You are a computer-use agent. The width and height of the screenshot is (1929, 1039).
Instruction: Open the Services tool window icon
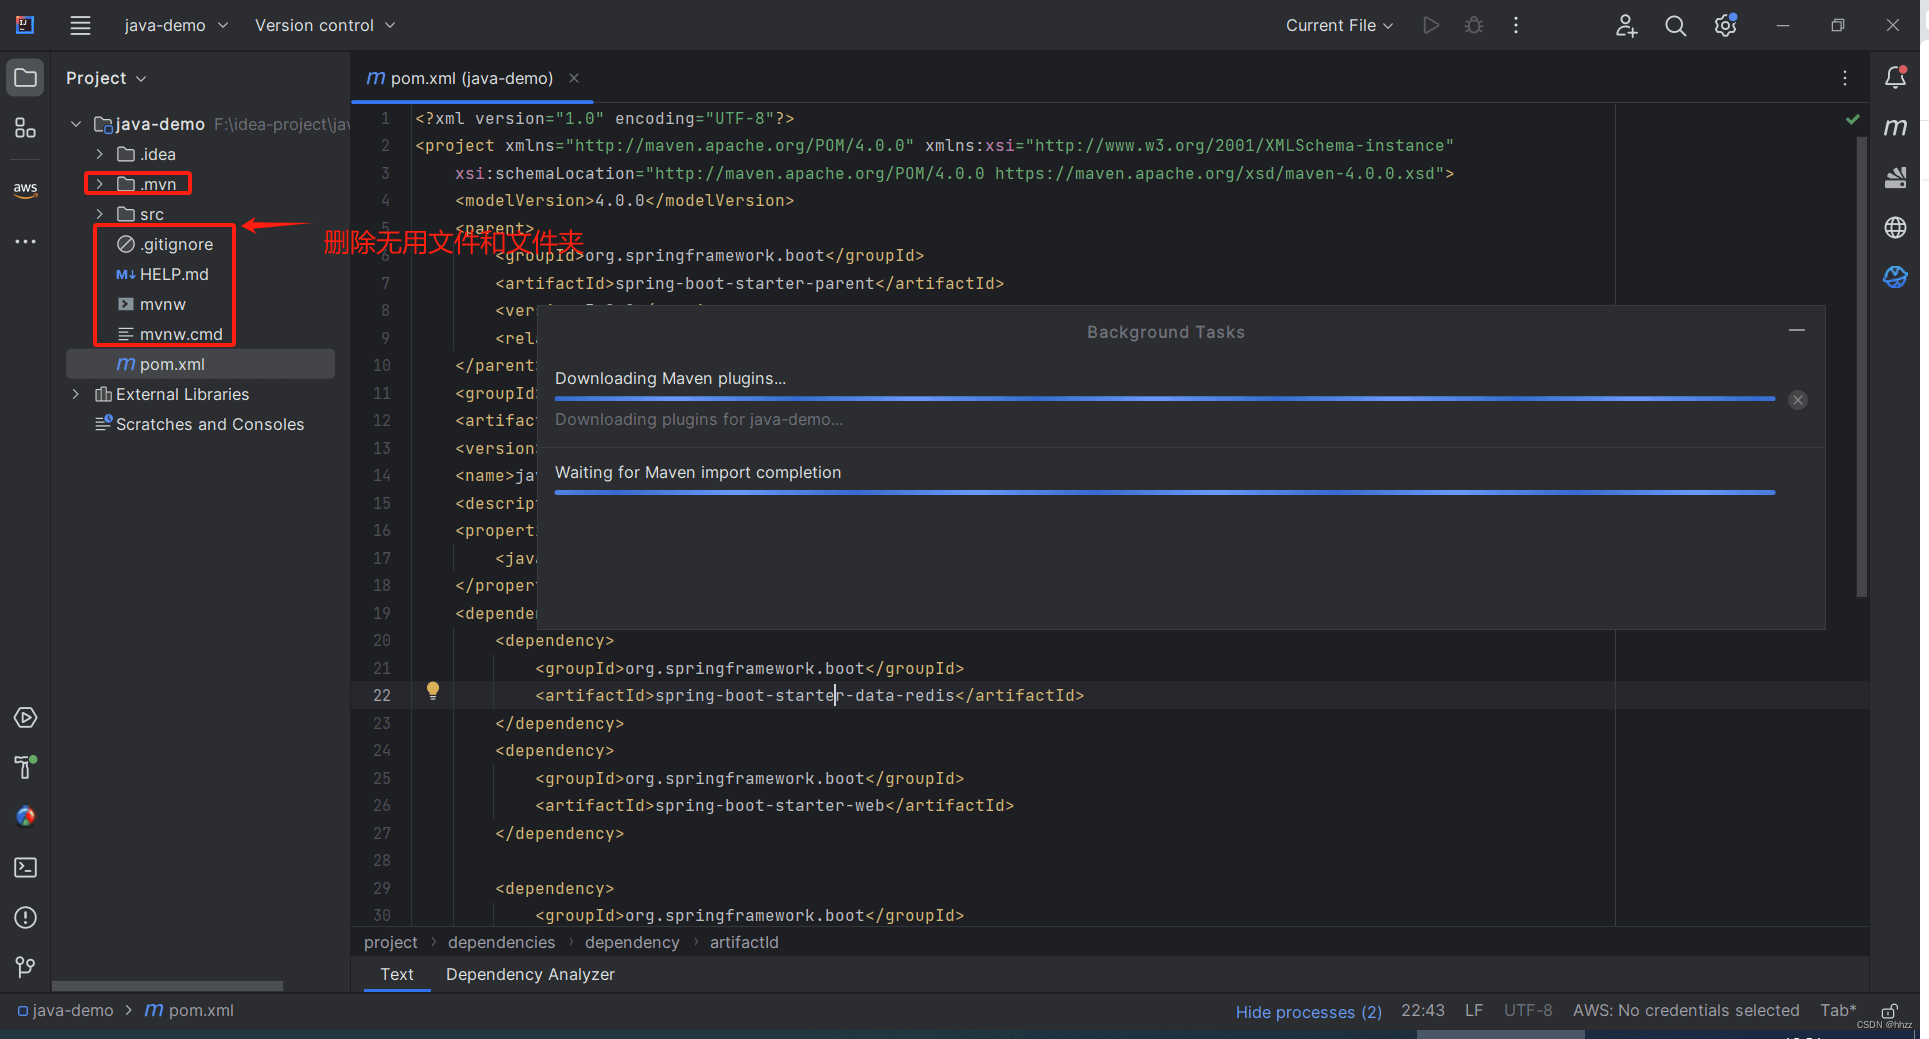tap(26, 717)
